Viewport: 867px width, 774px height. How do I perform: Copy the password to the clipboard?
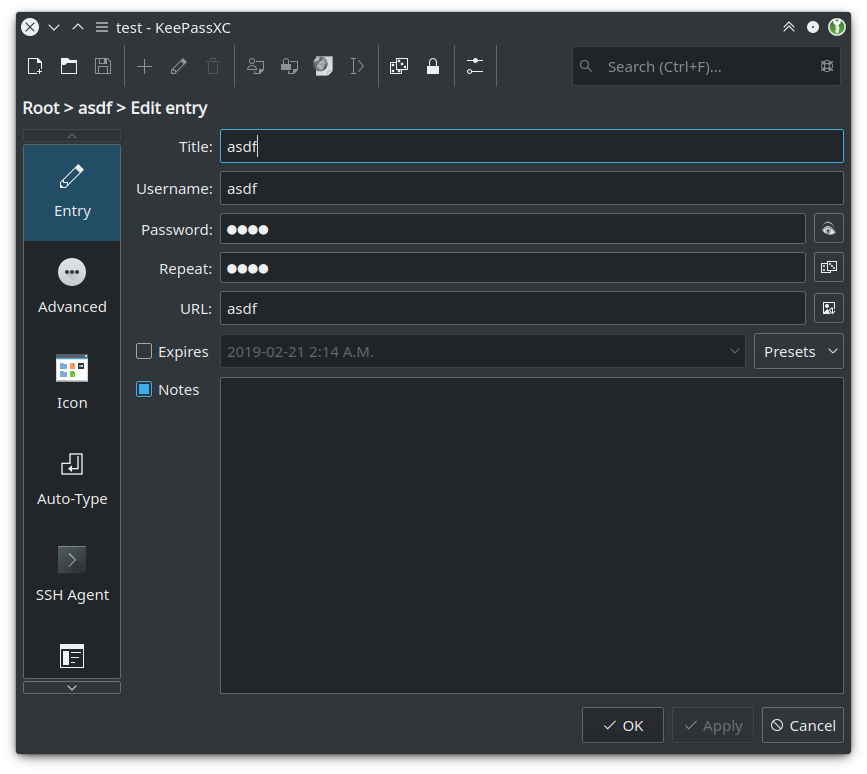pos(289,66)
